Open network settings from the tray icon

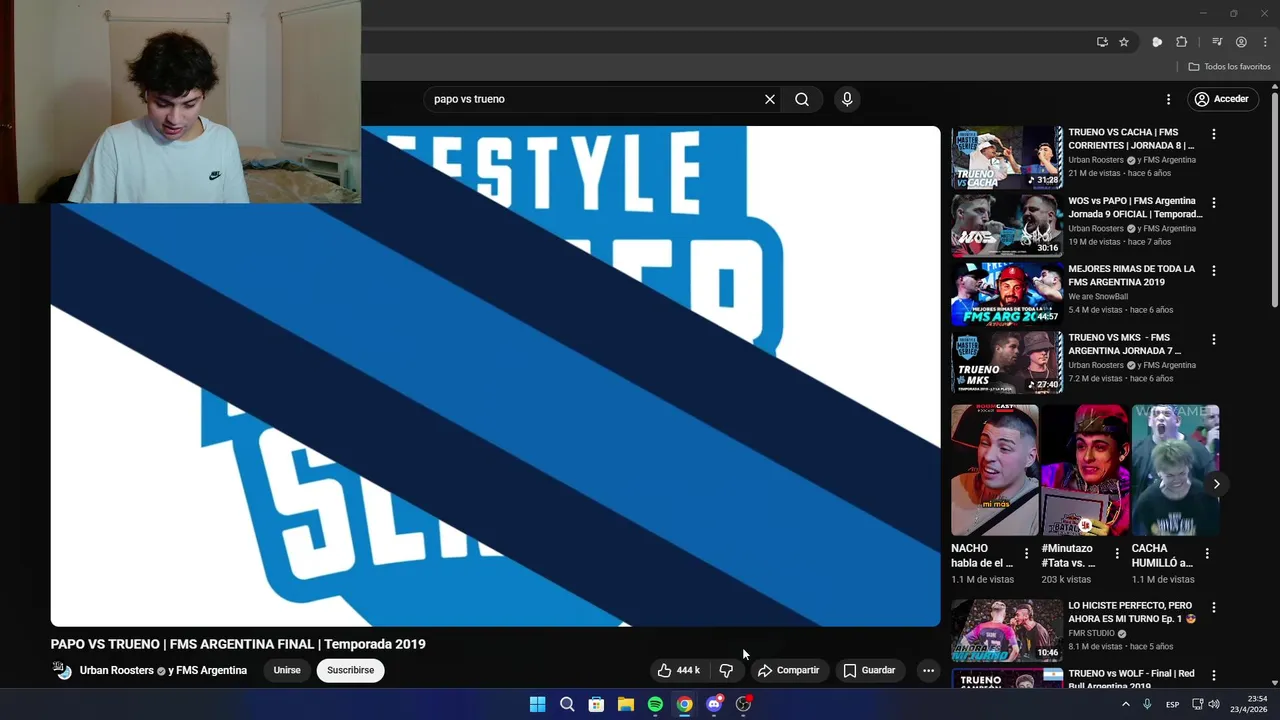1197,704
